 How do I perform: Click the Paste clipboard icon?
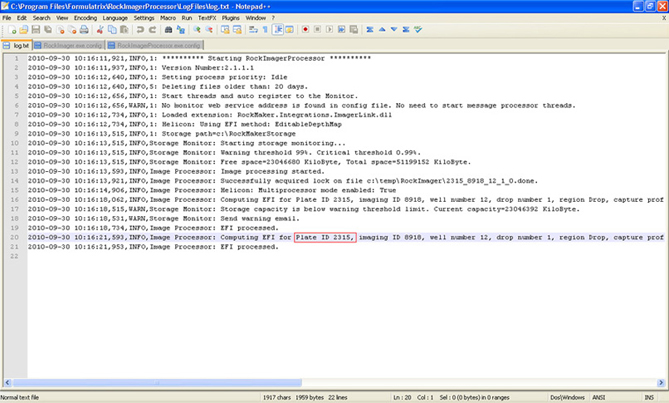(x=124, y=29)
